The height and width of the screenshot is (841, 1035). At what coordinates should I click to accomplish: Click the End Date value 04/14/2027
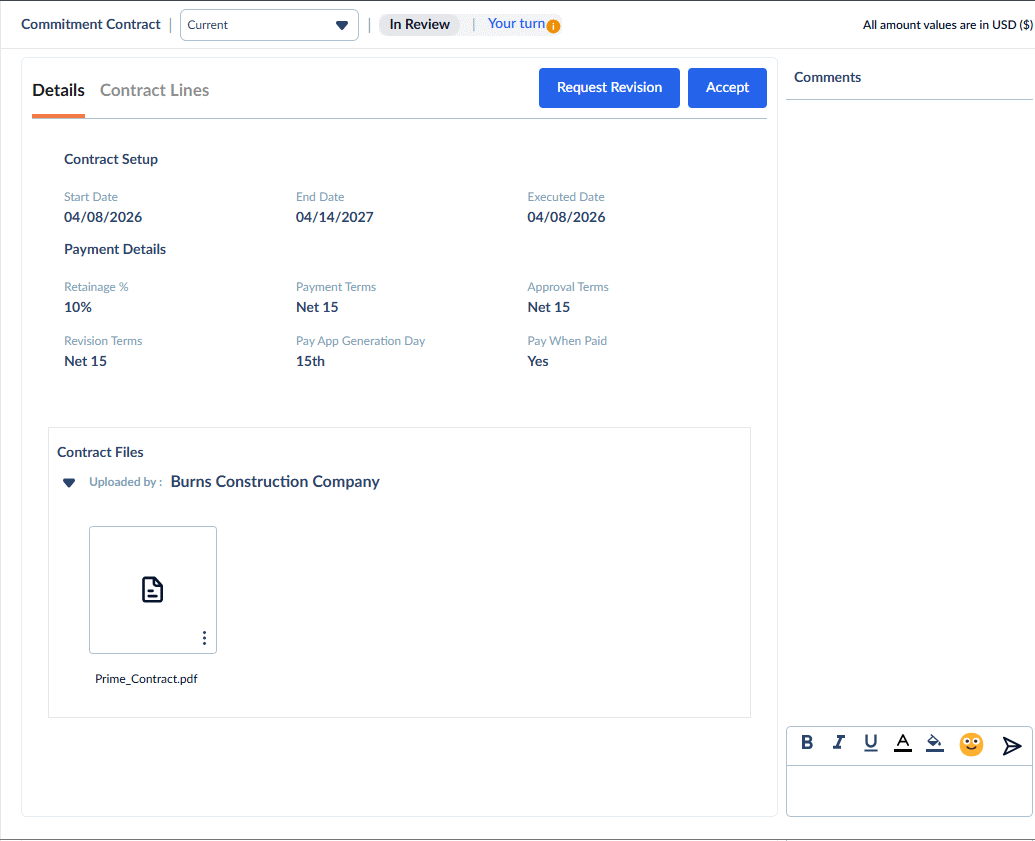point(335,217)
